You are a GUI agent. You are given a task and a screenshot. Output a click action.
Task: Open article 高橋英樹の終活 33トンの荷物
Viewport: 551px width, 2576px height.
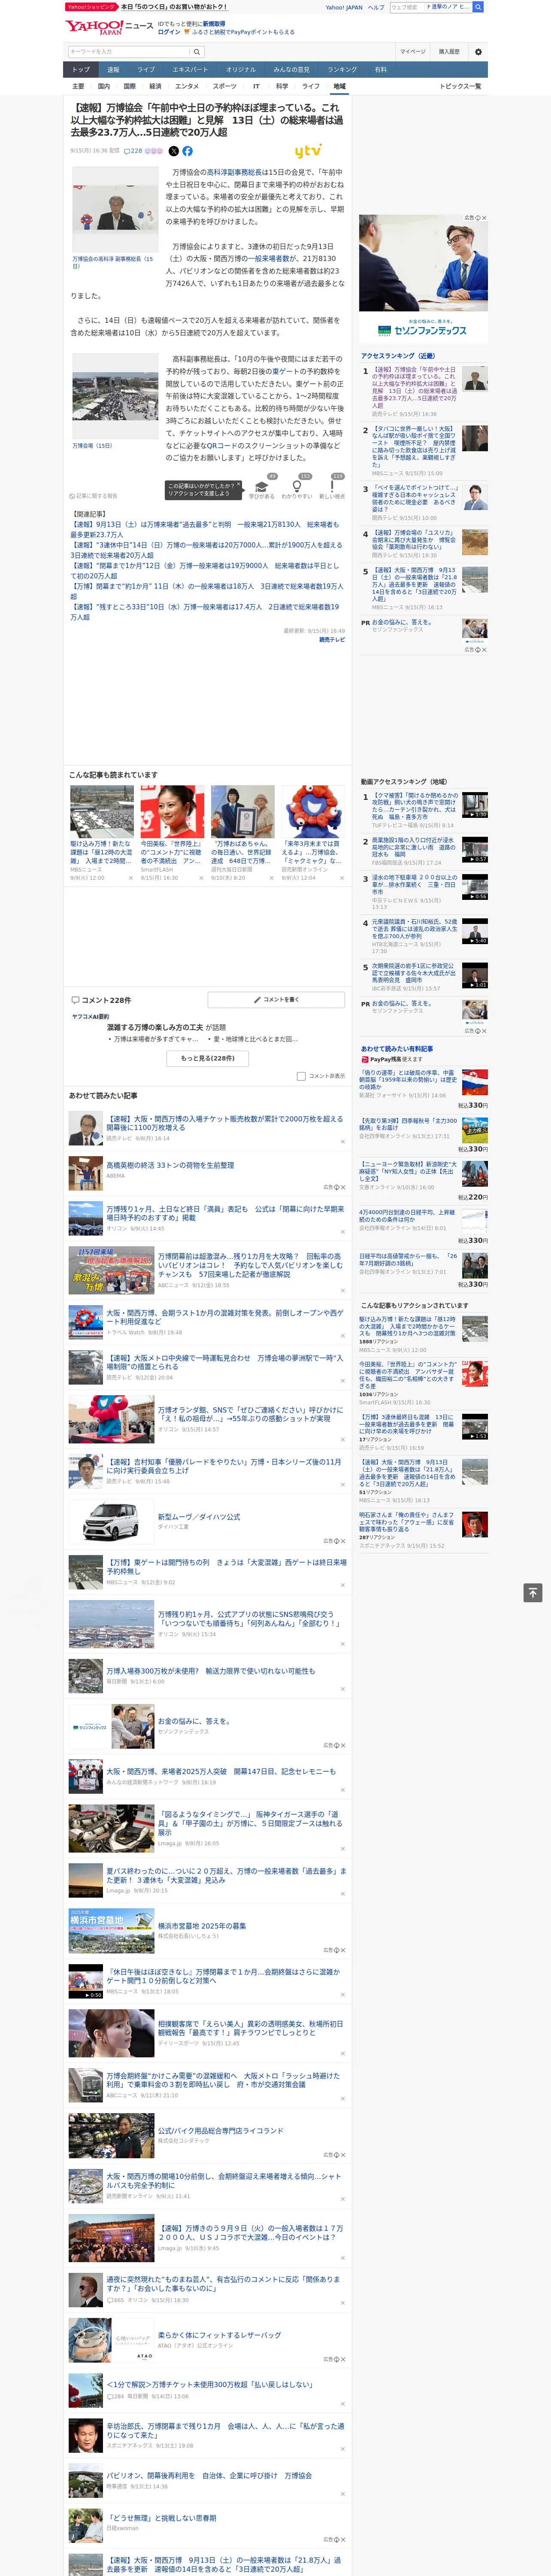click(x=171, y=1165)
